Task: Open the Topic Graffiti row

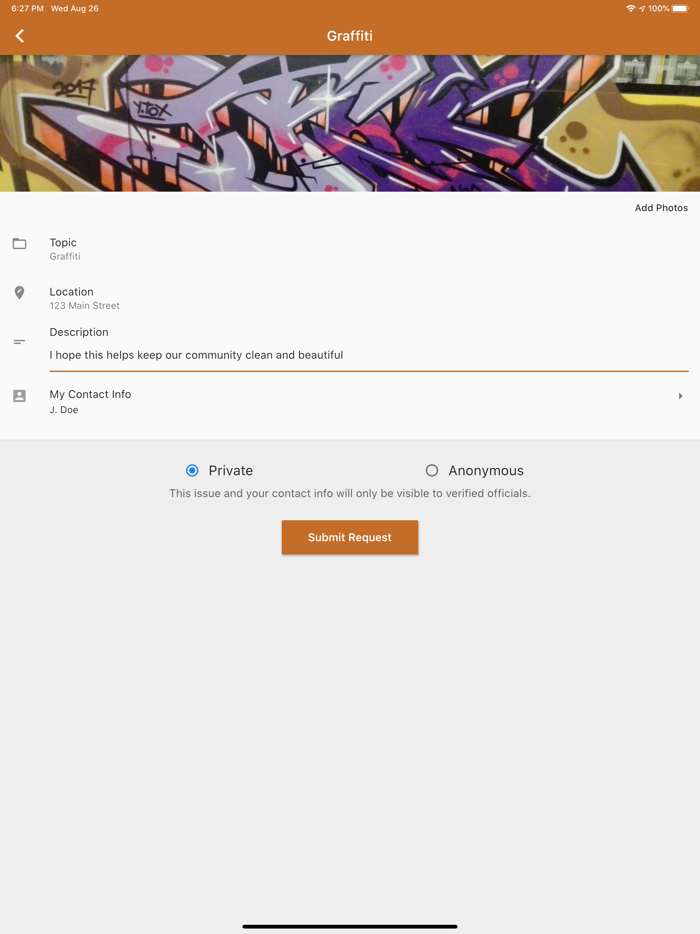Action: point(350,249)
